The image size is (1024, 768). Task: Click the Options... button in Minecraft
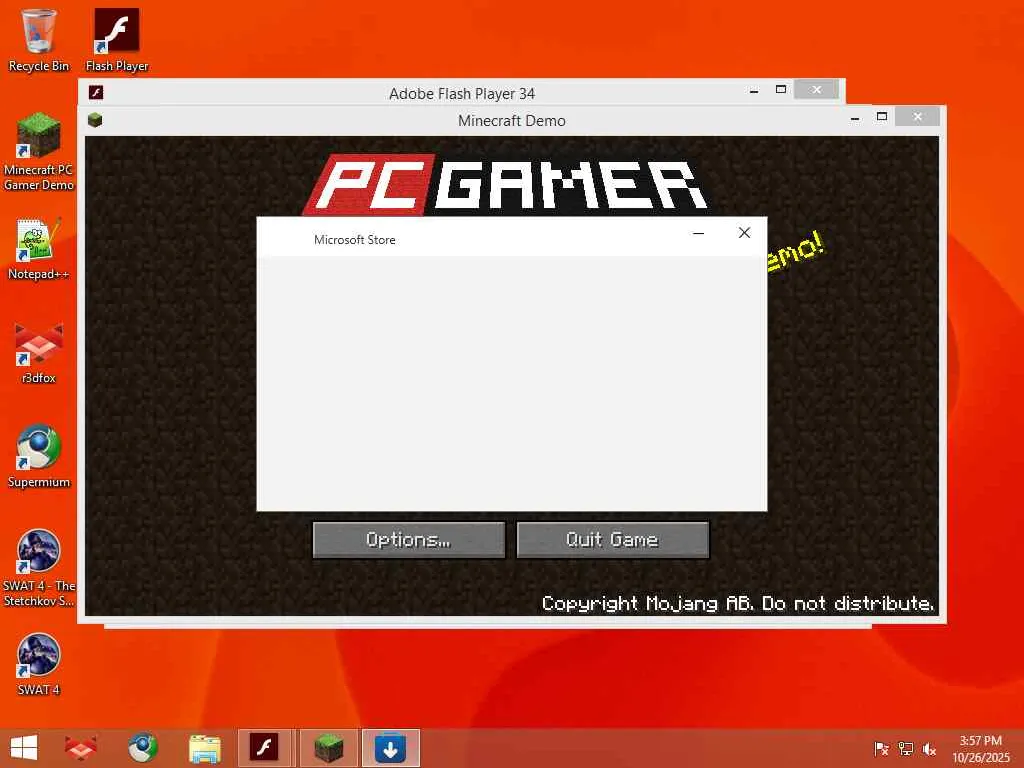pos(409,539)
